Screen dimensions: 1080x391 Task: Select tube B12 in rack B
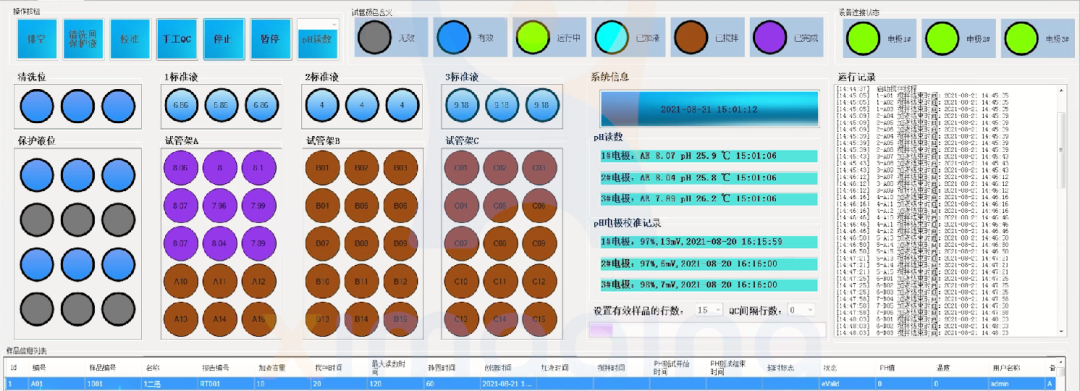pos(400,282)
